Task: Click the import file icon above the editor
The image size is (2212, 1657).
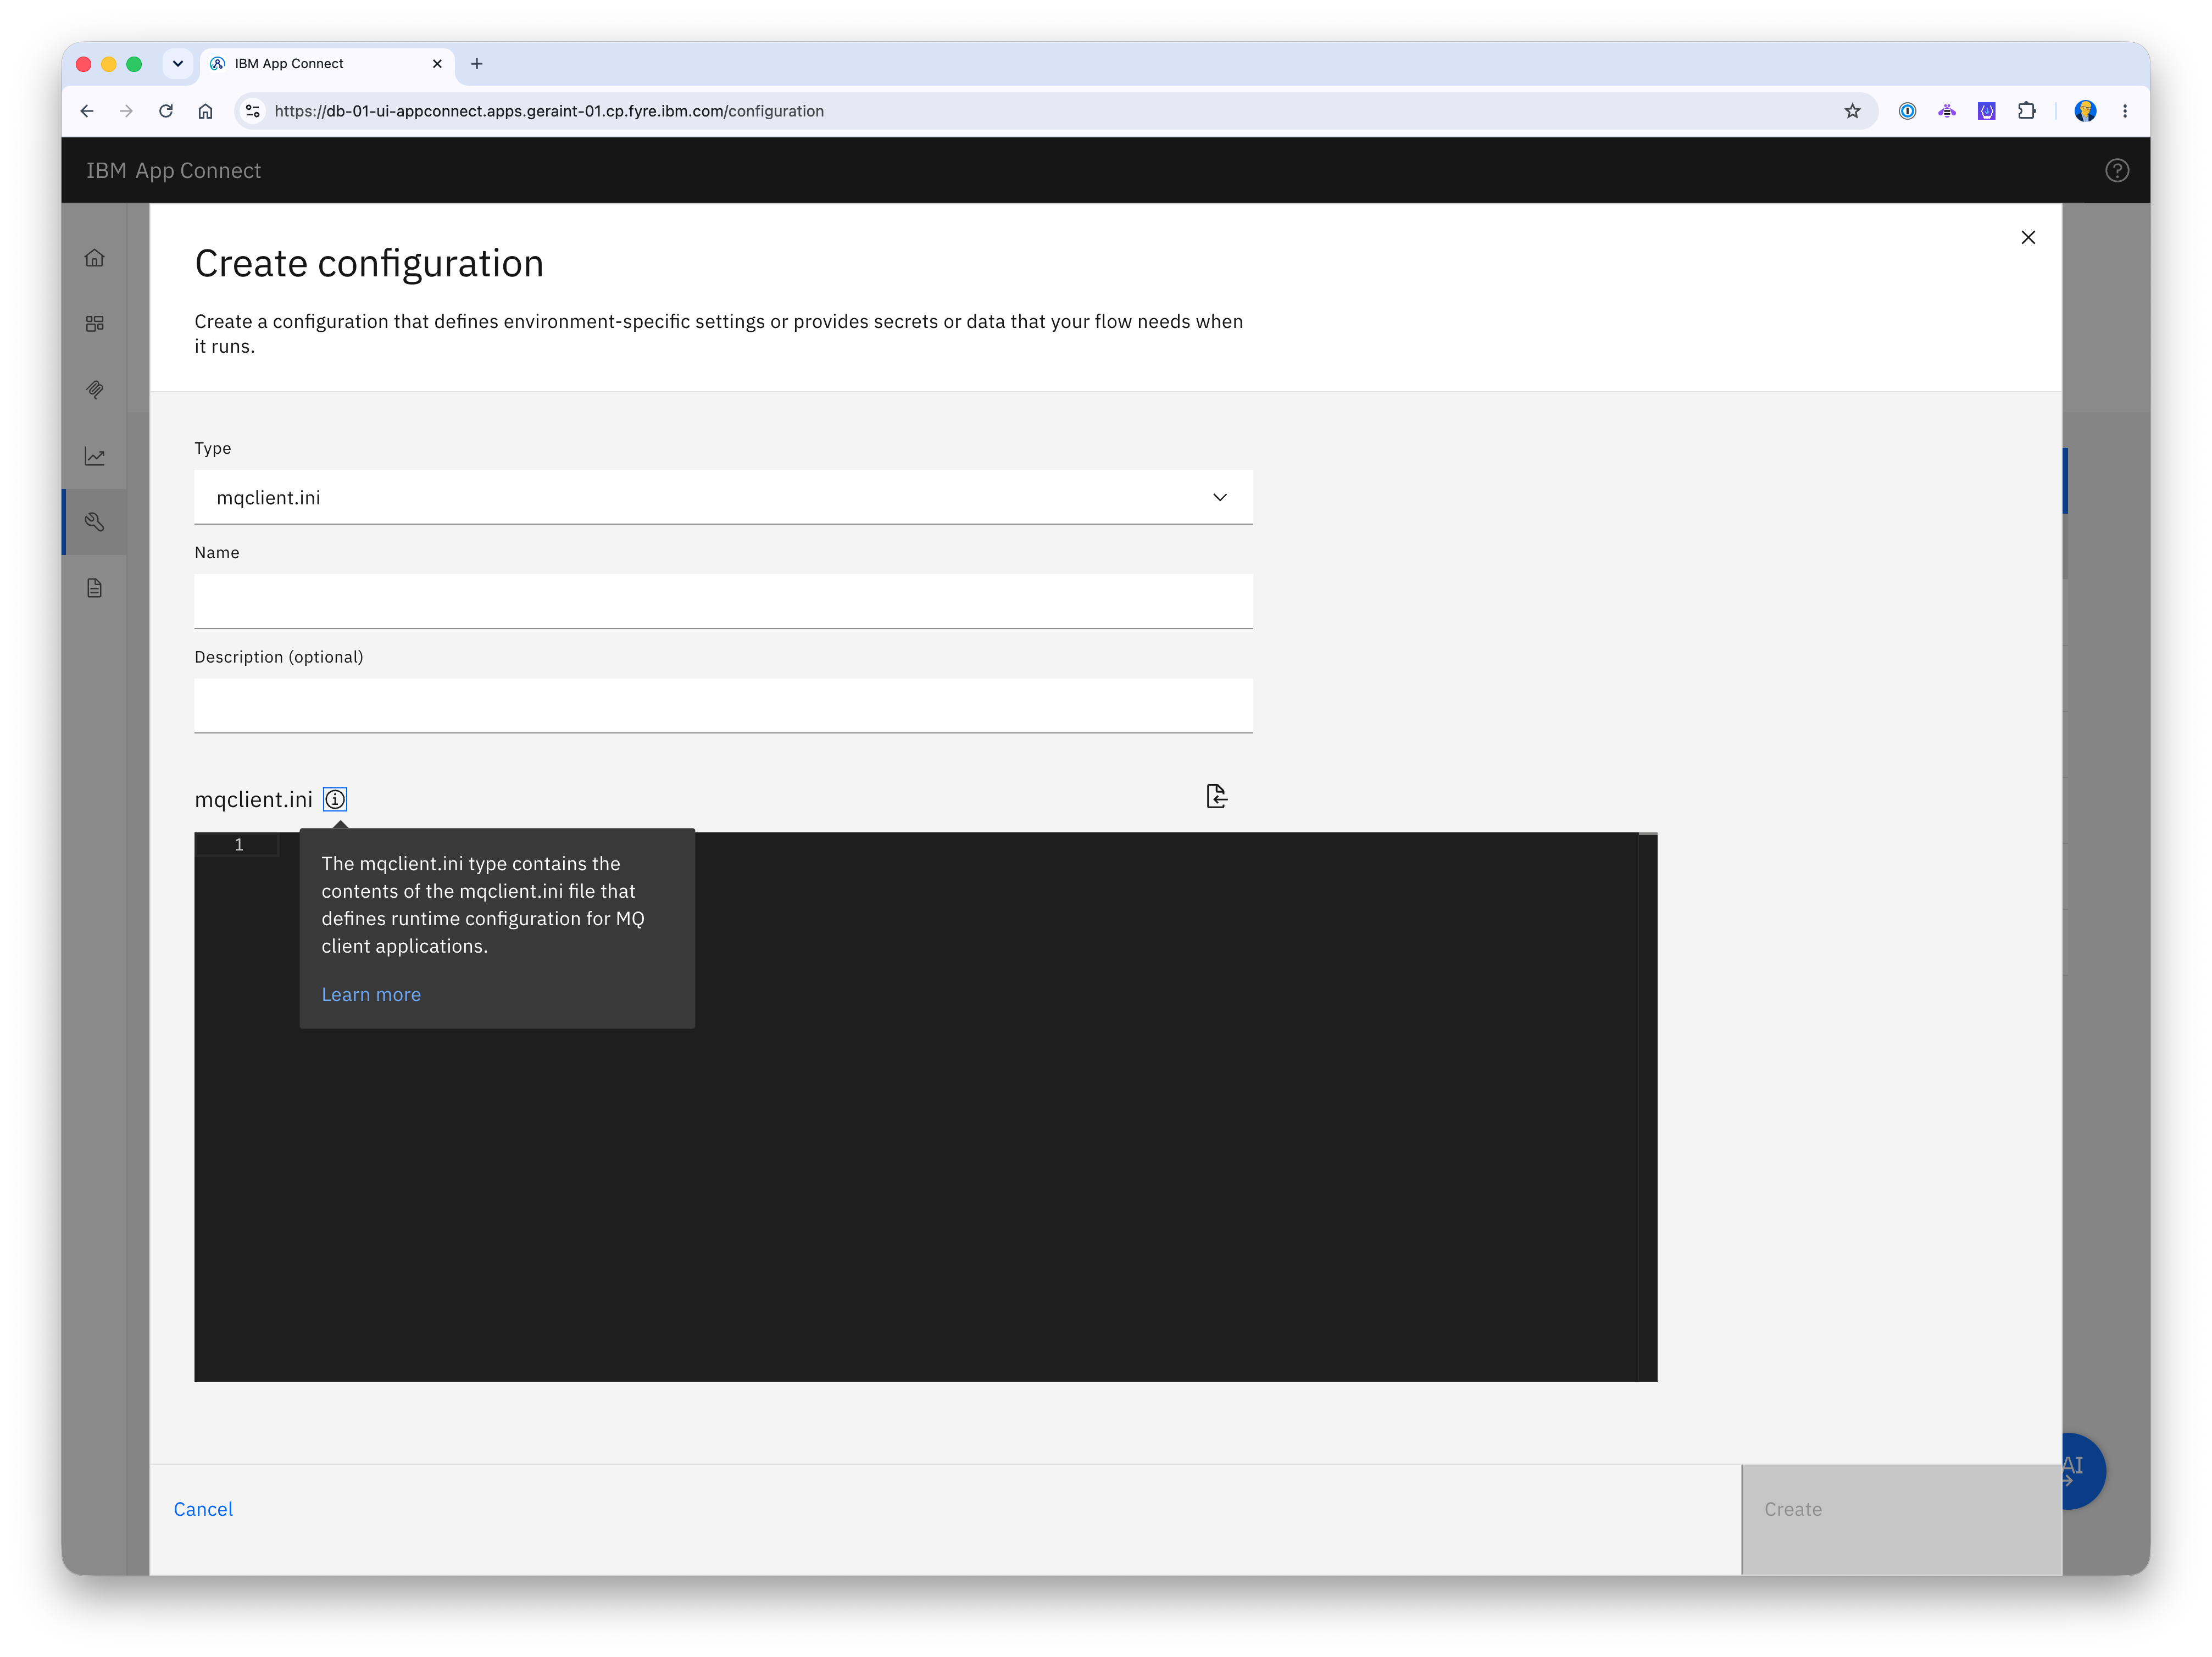Action: [1216, 796]
